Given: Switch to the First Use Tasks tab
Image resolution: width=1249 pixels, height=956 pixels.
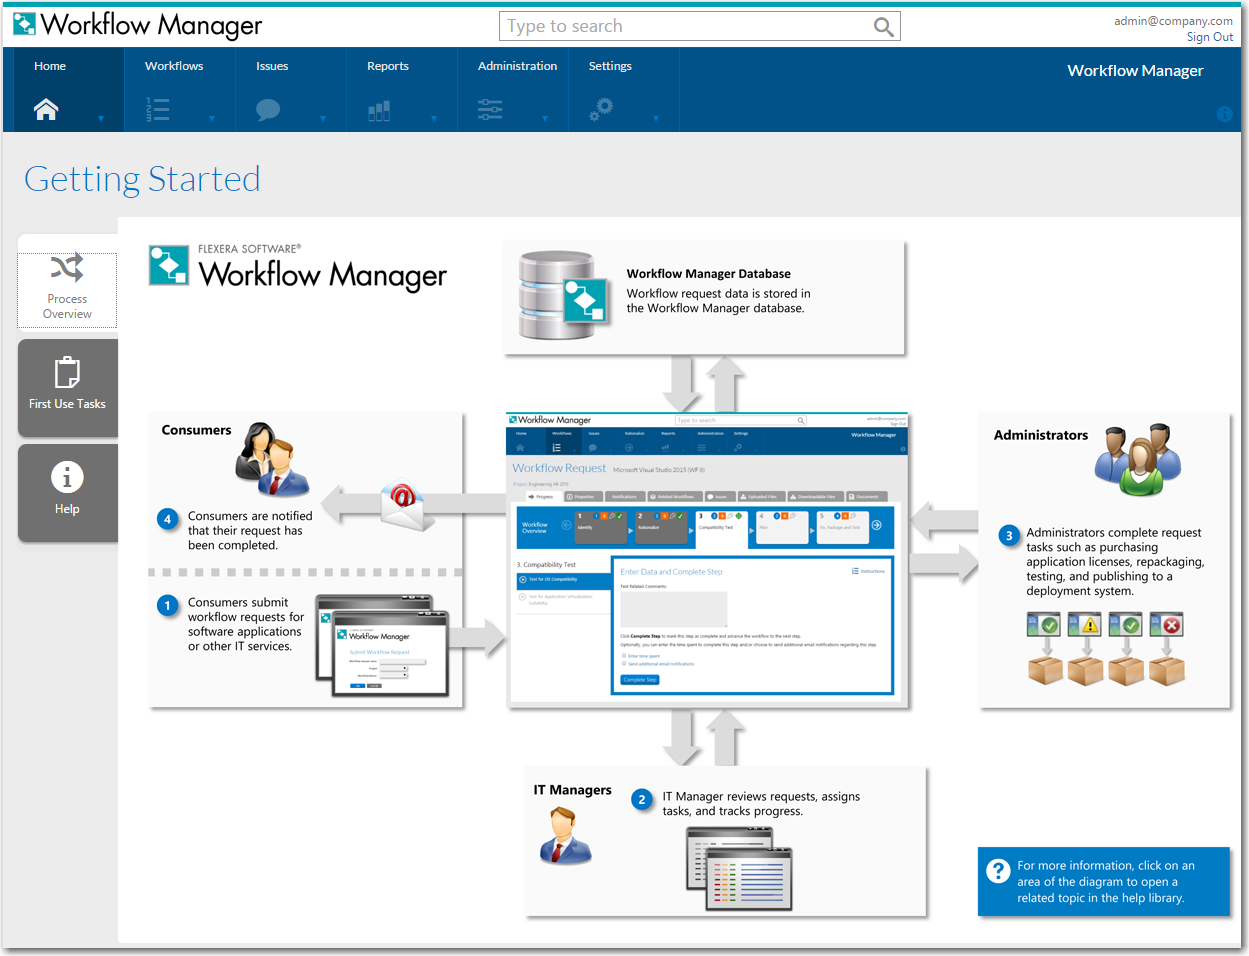Looking at the screenshot, I should pyautogui.click(x=67, y=387).
